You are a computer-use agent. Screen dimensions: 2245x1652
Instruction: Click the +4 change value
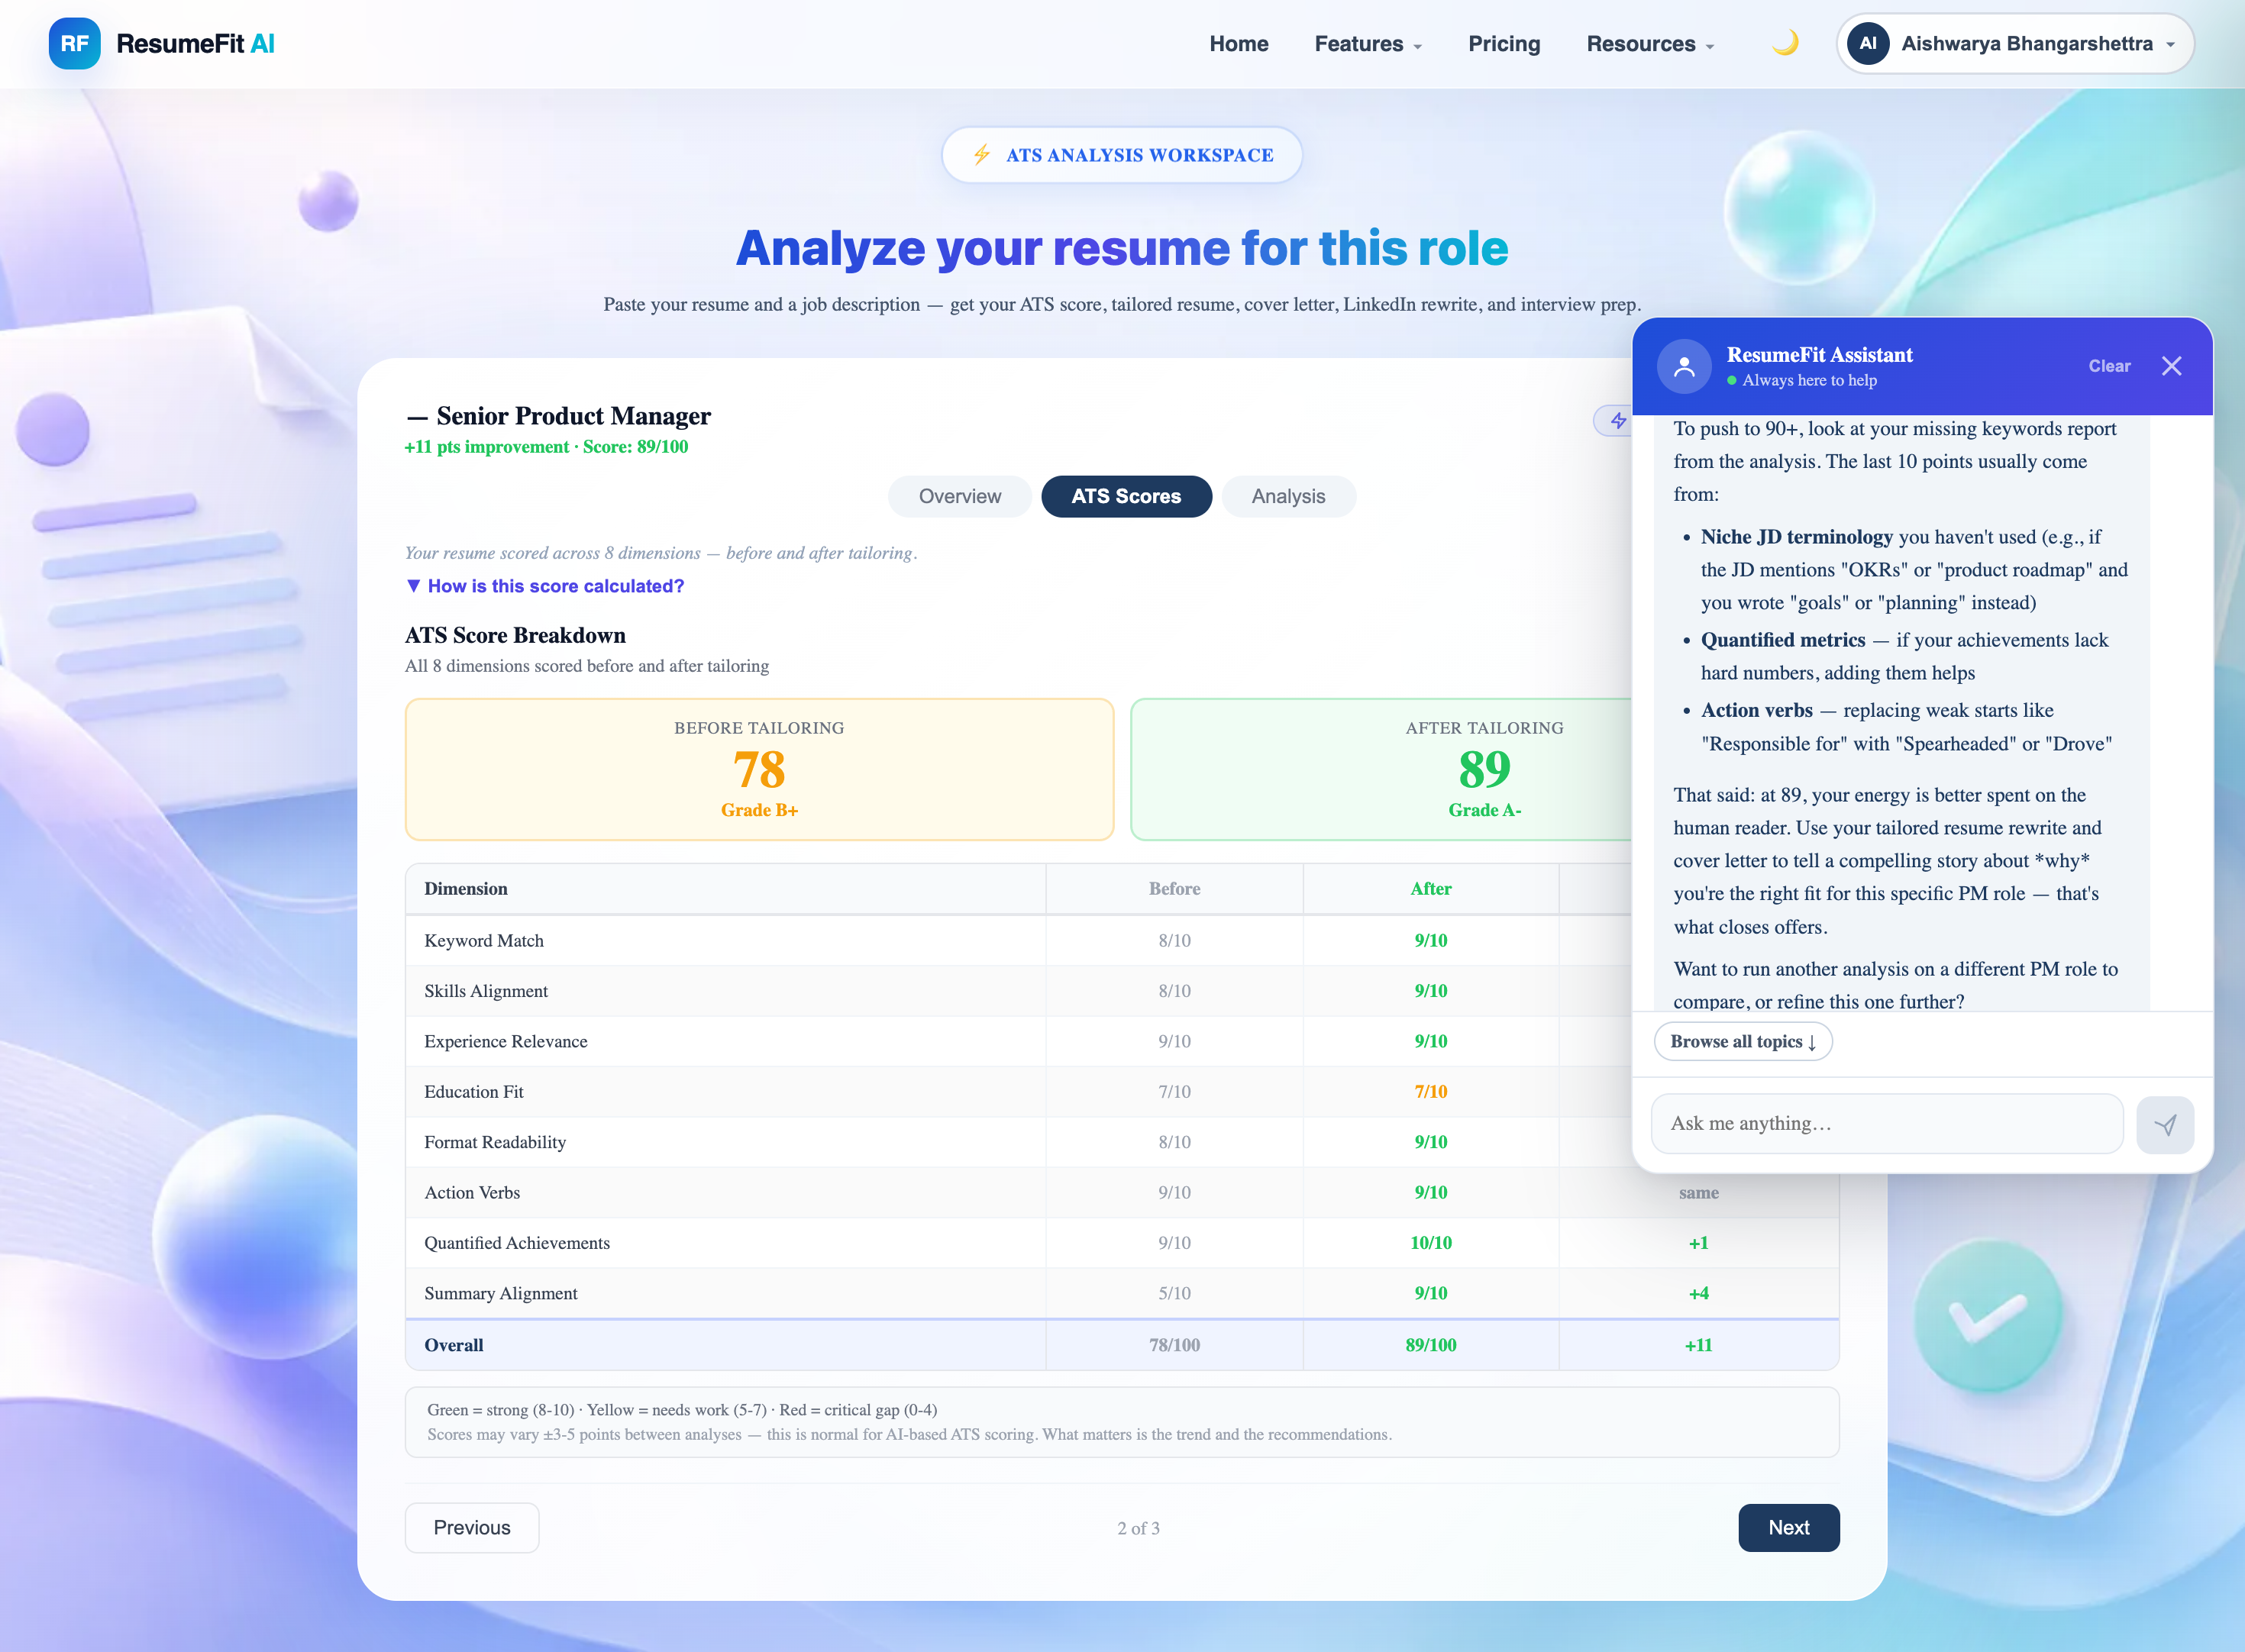(x=1698, y=1293)
